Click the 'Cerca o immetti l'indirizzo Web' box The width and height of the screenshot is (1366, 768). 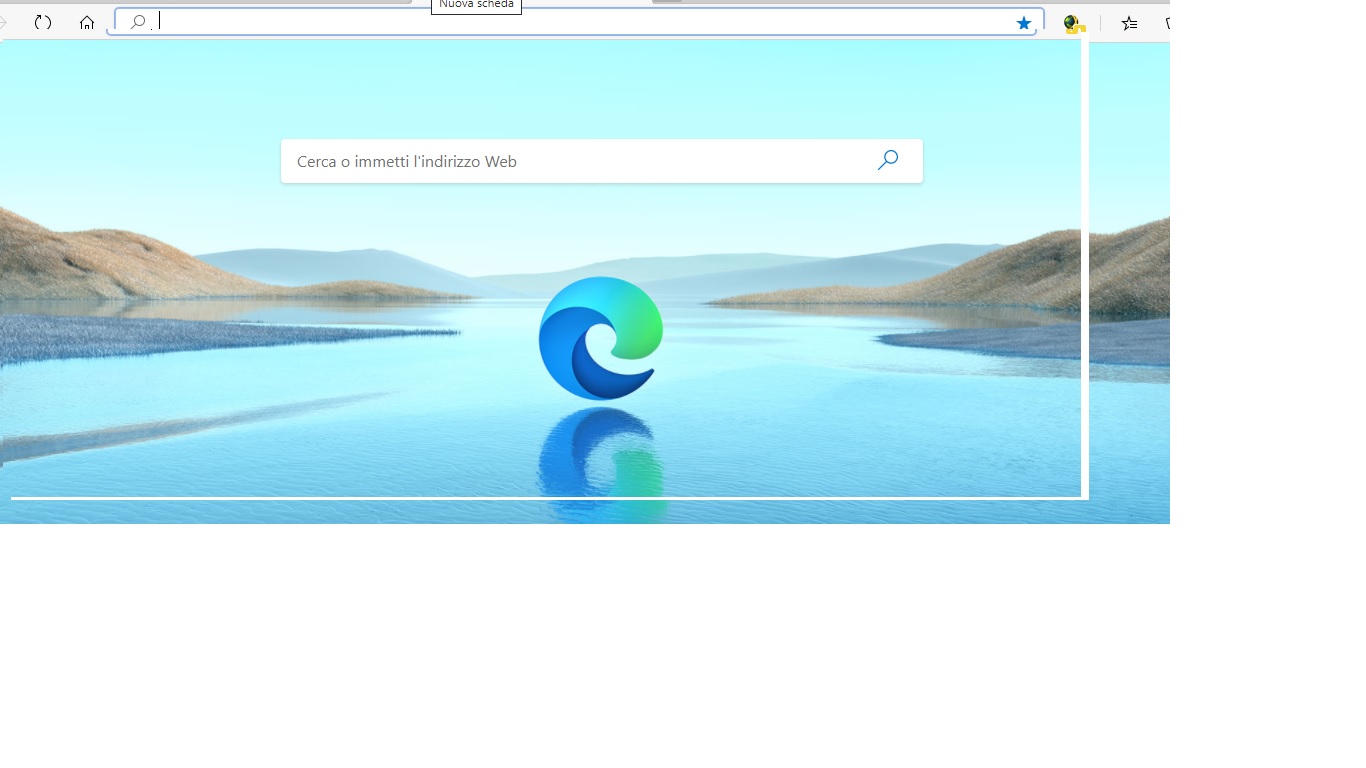[602, 161]
